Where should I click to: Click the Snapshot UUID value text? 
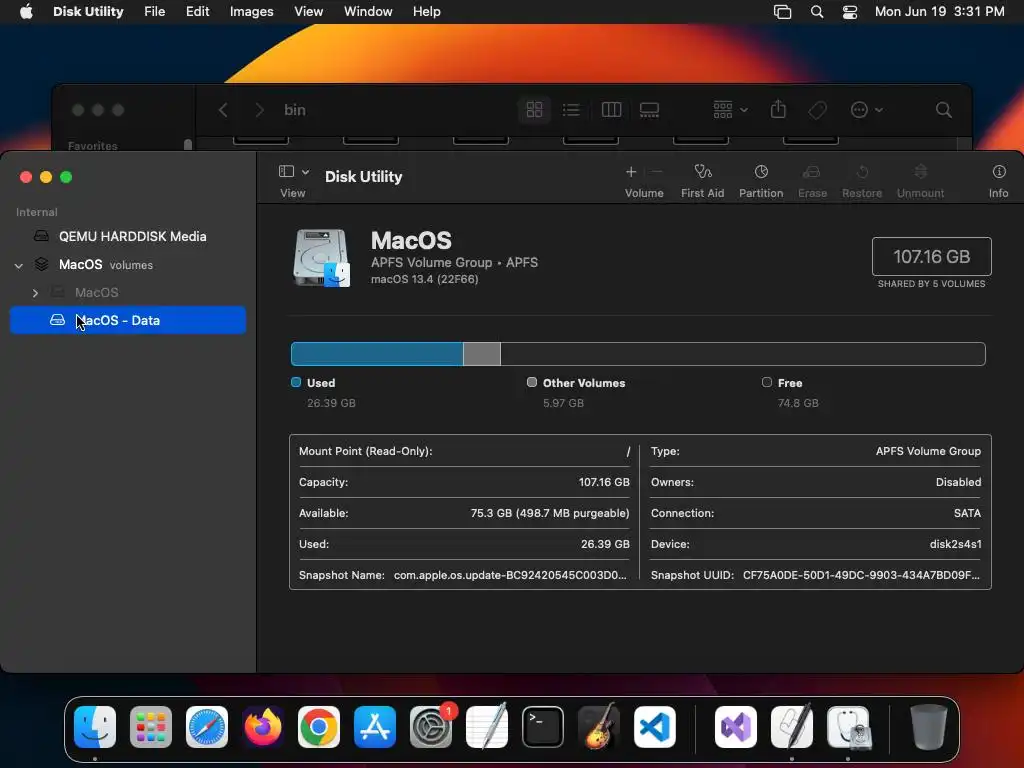tap(861, 575)
